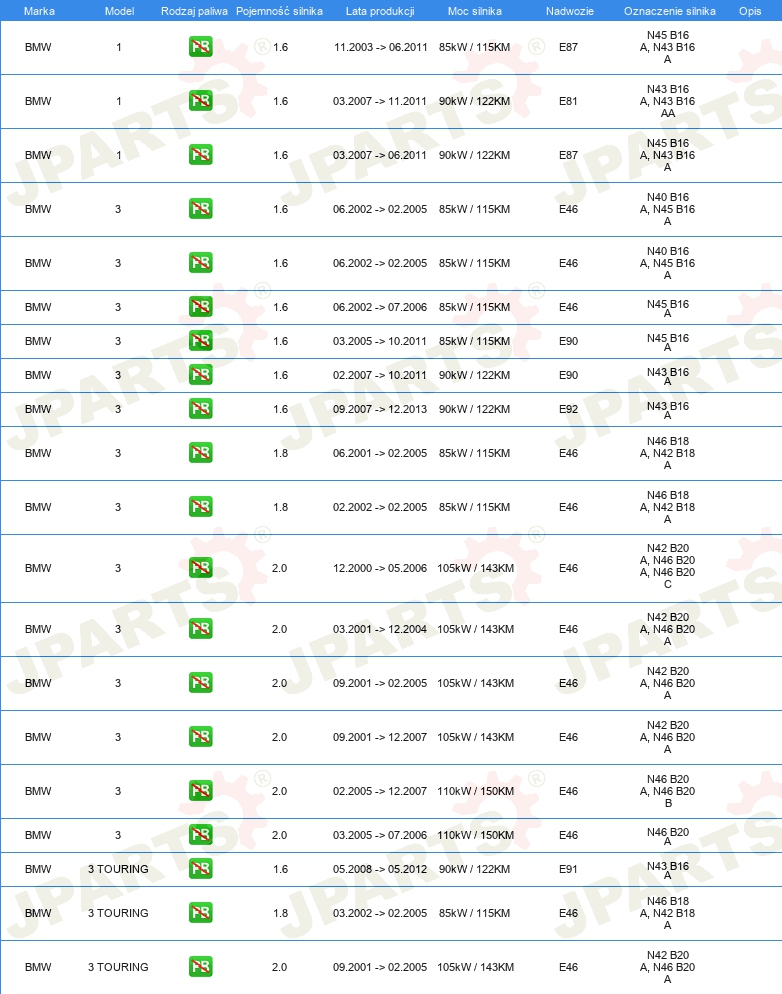Select the date range 06.2001 -> 02.2005
The image size is (782, 994).
(380, 453)
